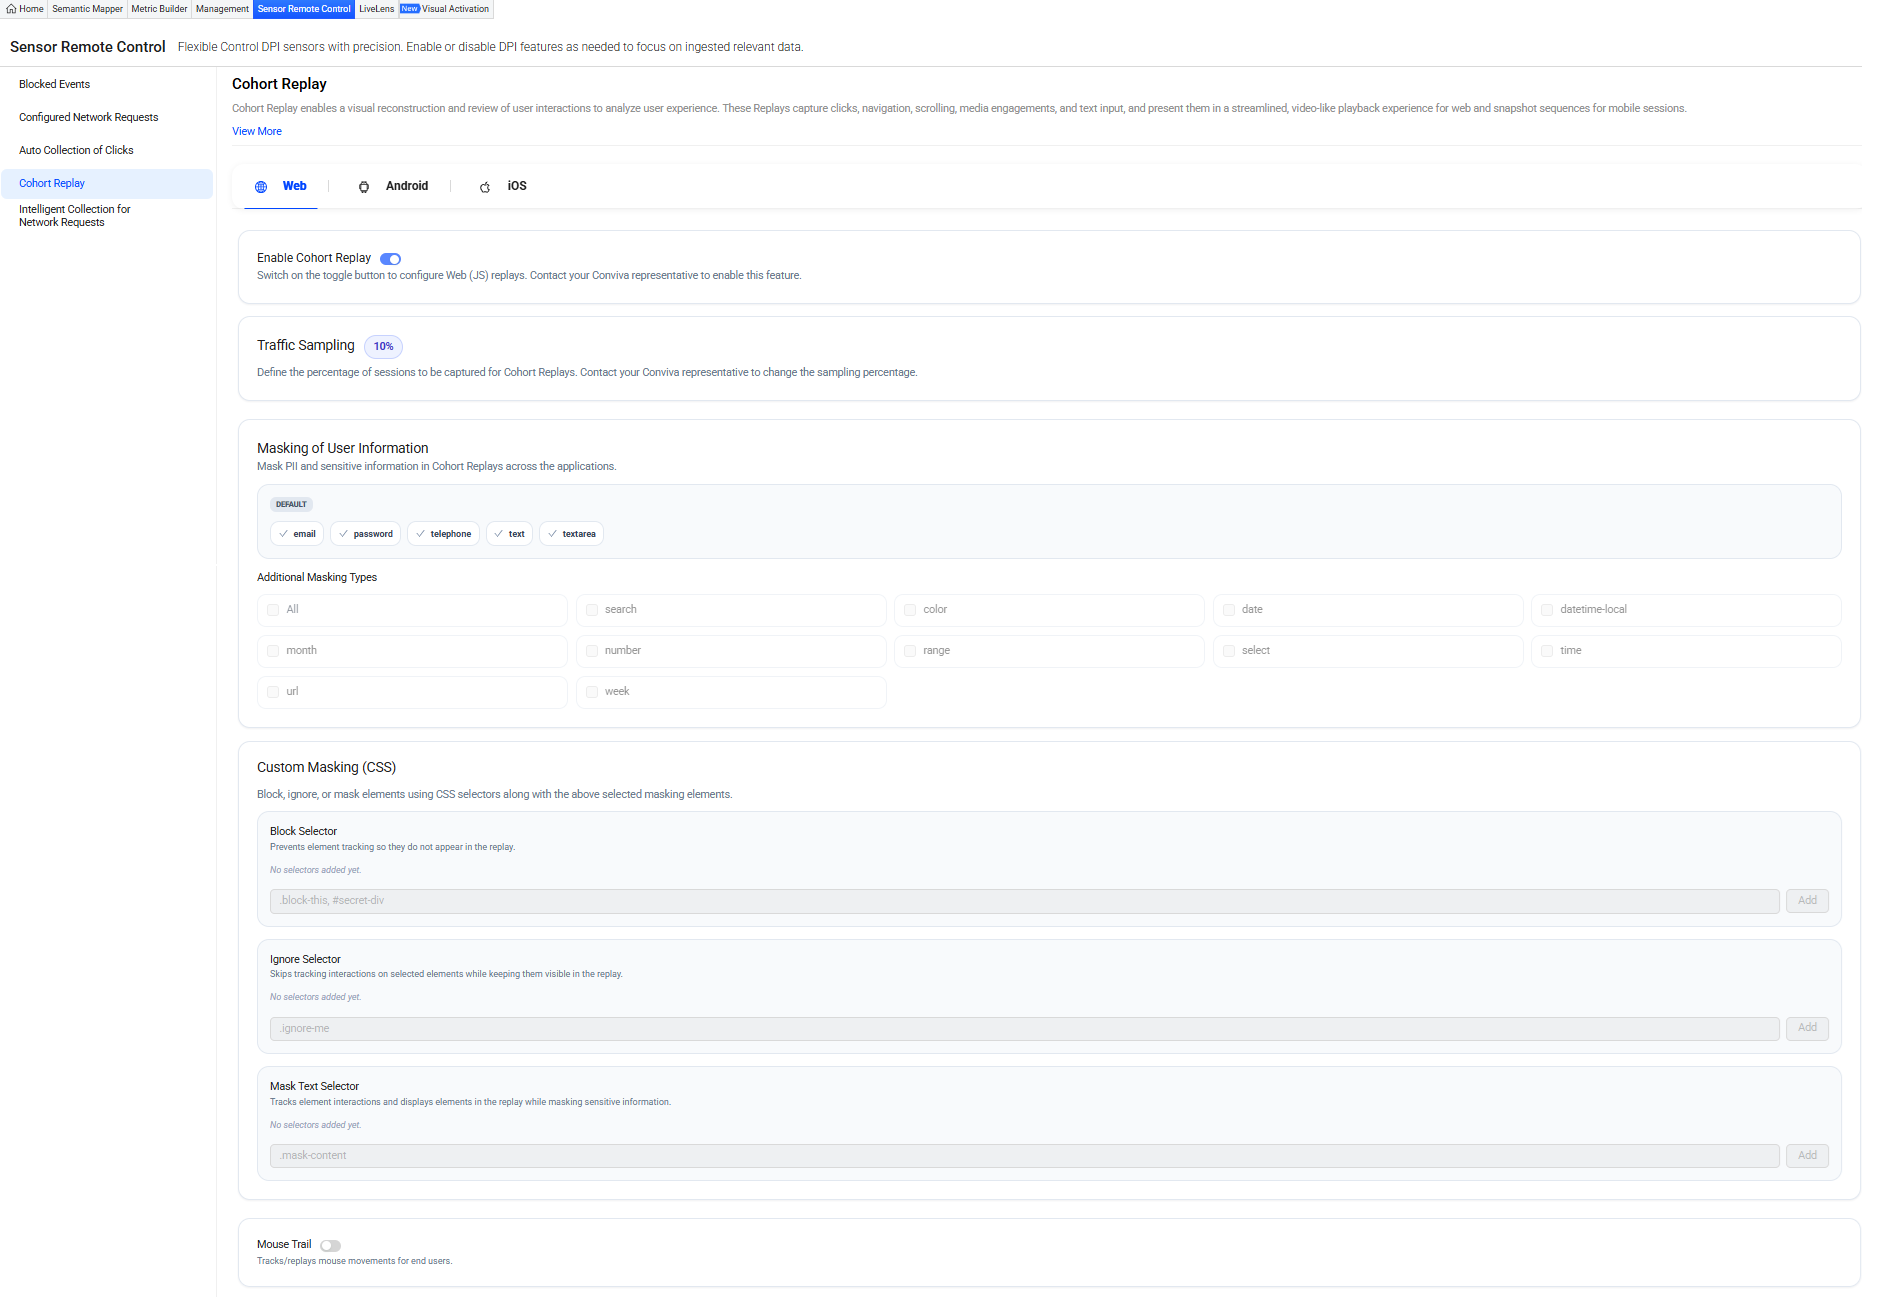The width and height of the screenshot is (1883, 1297).
Task: Click the Home icon in top navigation
Action: tap(11, 9)
